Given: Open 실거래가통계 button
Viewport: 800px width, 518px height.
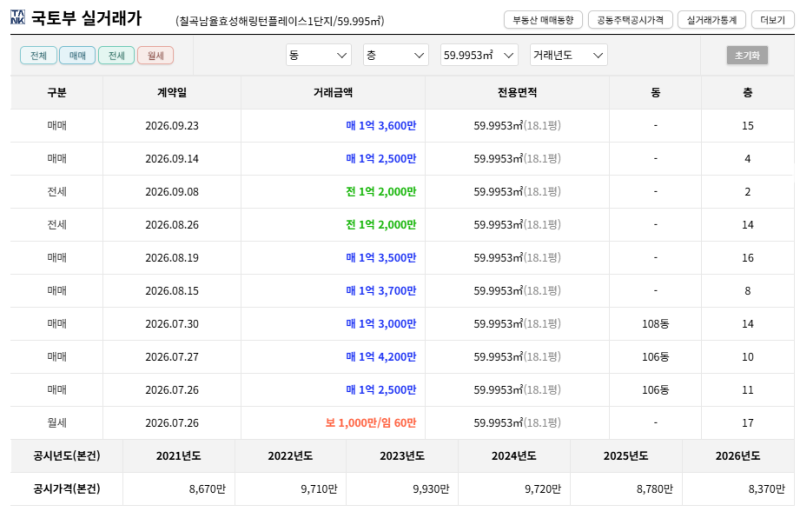Looking at the screenshot, I should coord(712,20).
